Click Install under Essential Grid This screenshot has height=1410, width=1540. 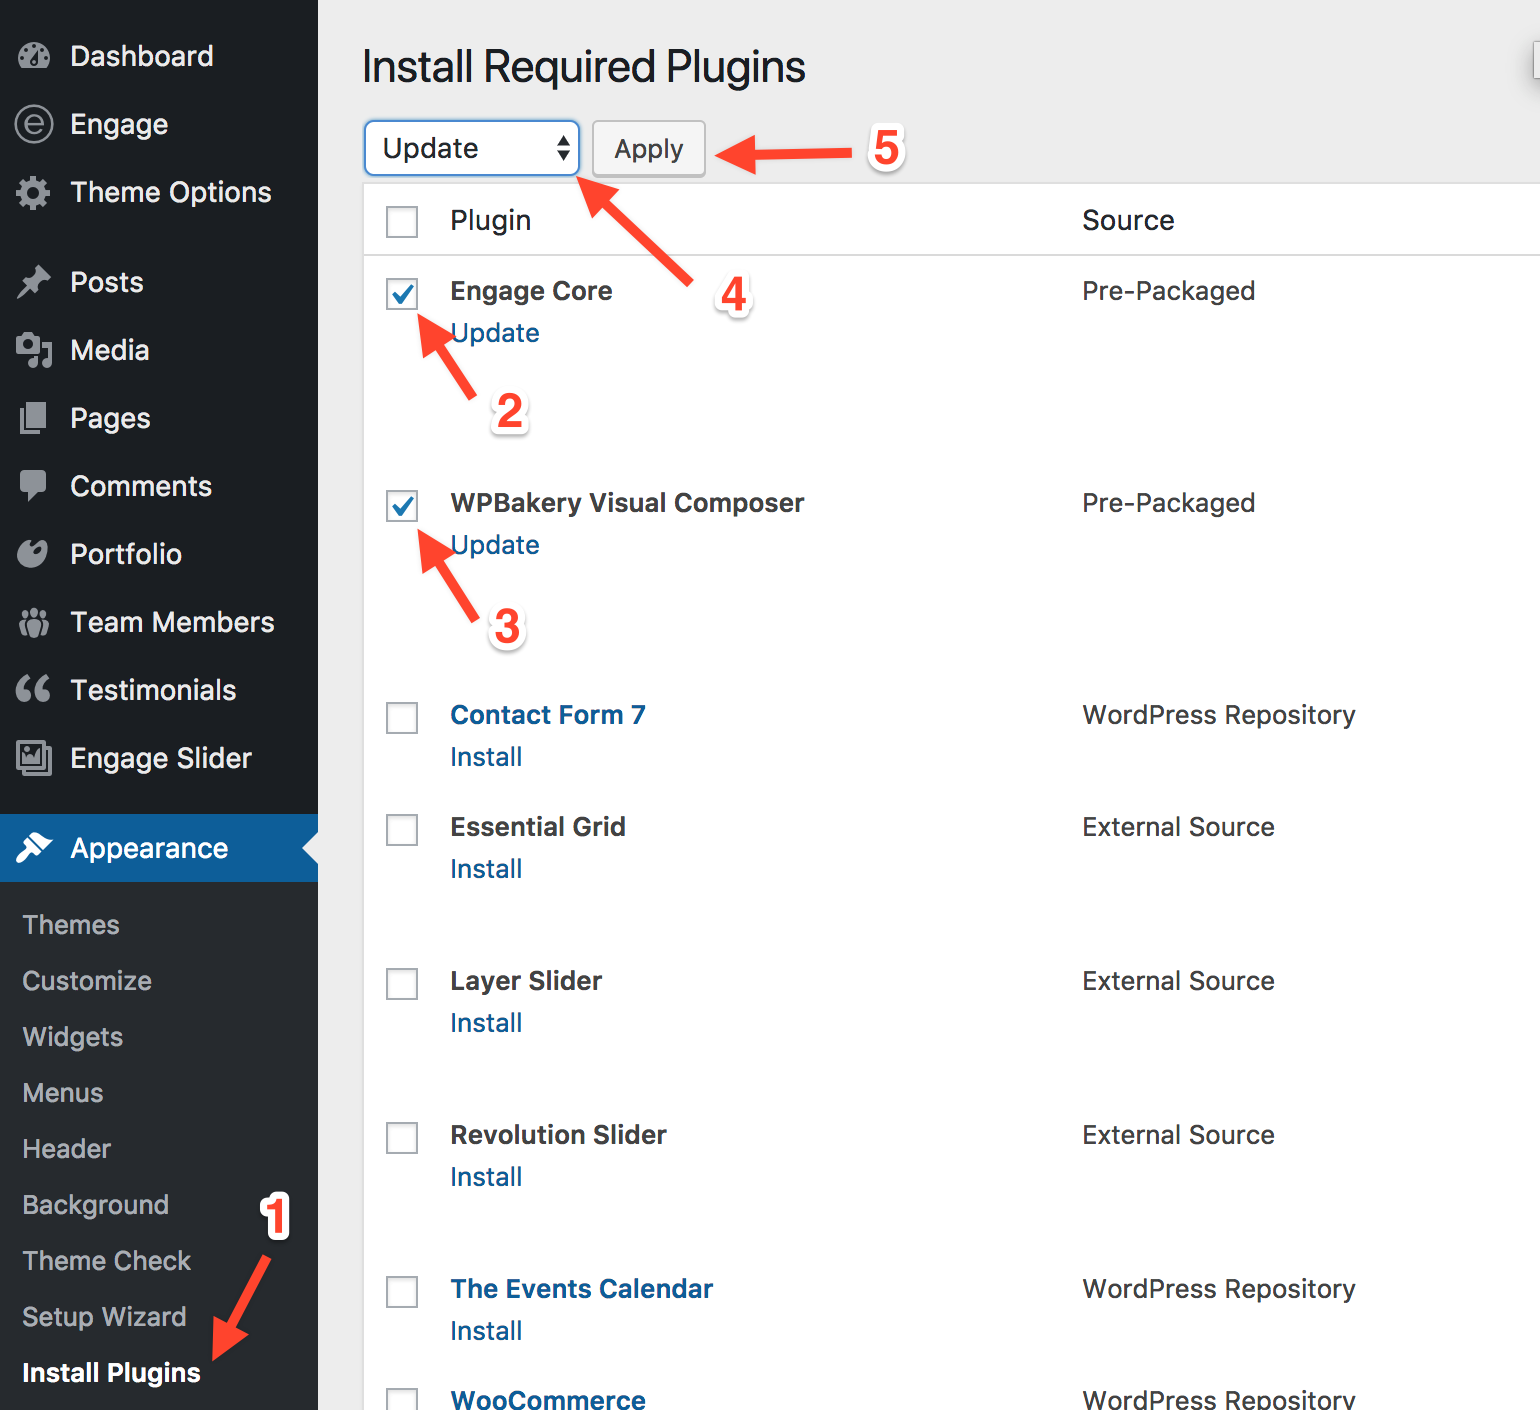(x=486, y=869)
